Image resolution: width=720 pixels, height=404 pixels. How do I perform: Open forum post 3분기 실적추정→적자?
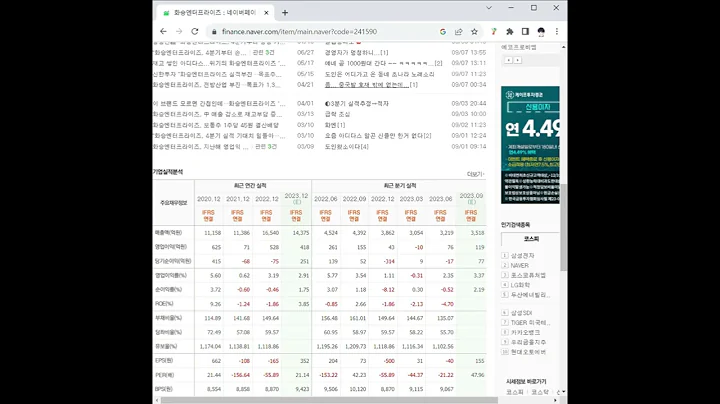point(357,104)
